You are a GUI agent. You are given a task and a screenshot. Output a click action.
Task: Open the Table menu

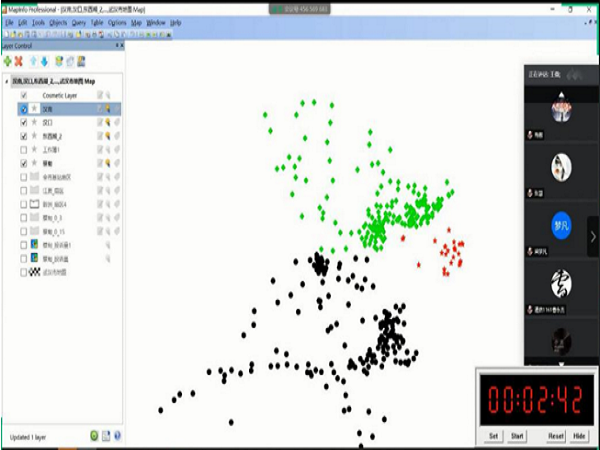point(96,22)
